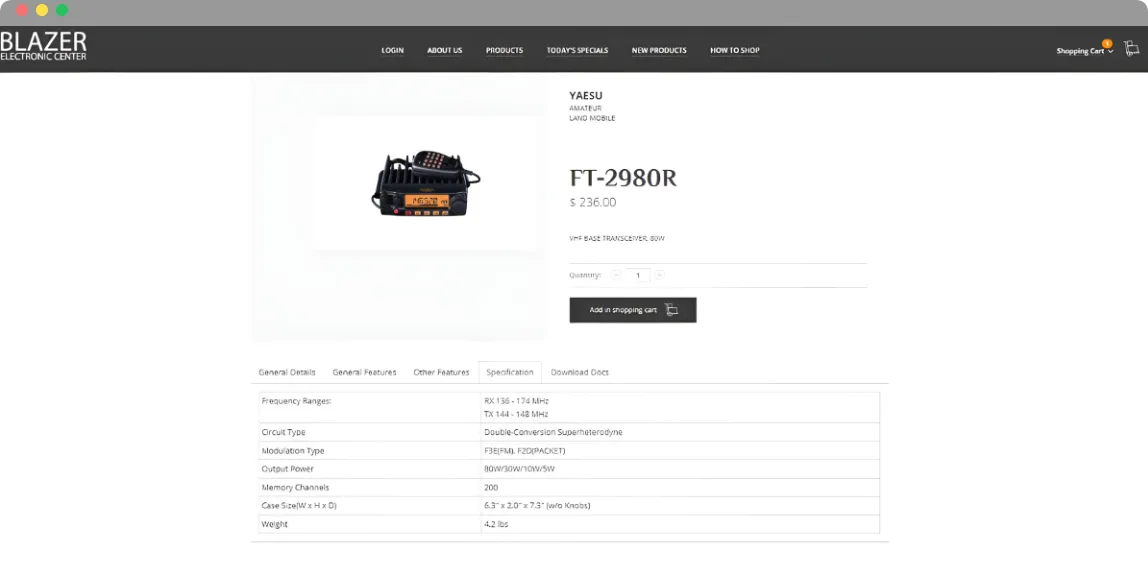
Task: Click the orange cart item count badge
Action: pyautogui.click(x=1107, y=44)
